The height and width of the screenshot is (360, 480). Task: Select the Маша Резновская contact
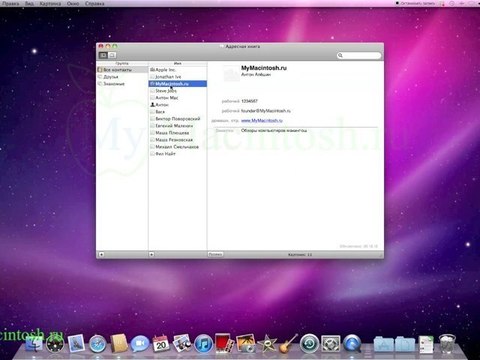pos(178,140)
